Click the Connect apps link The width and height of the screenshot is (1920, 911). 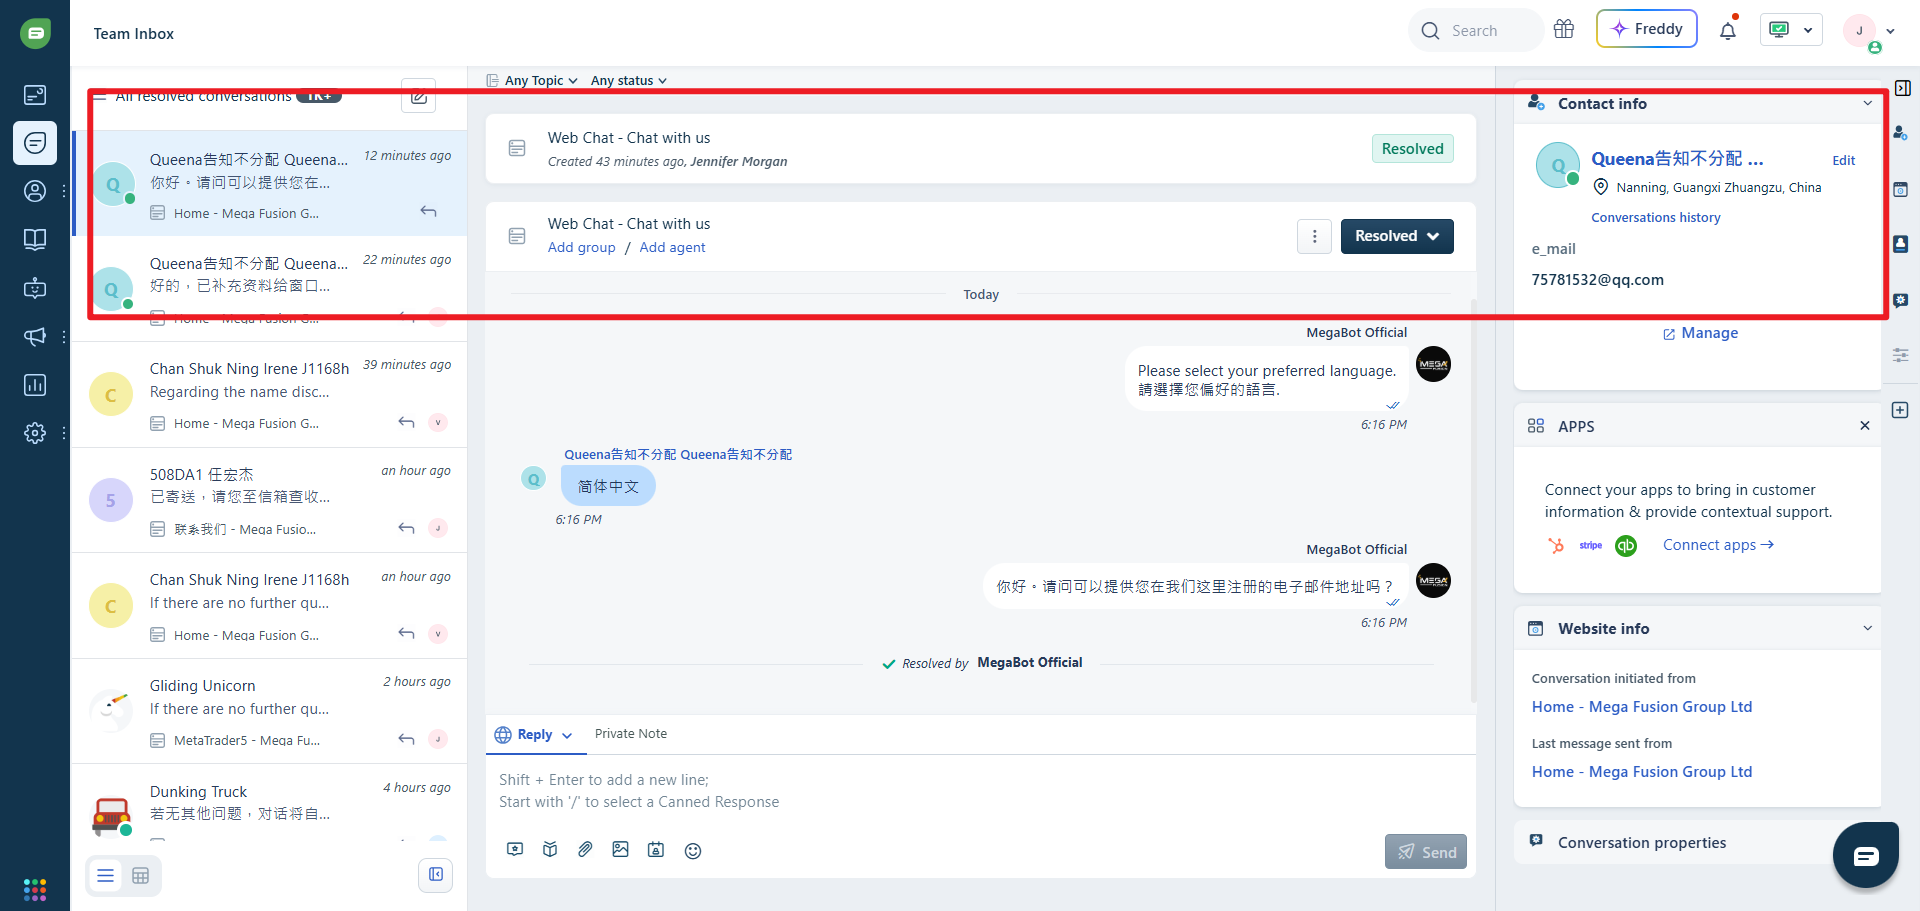point(1718,545)
